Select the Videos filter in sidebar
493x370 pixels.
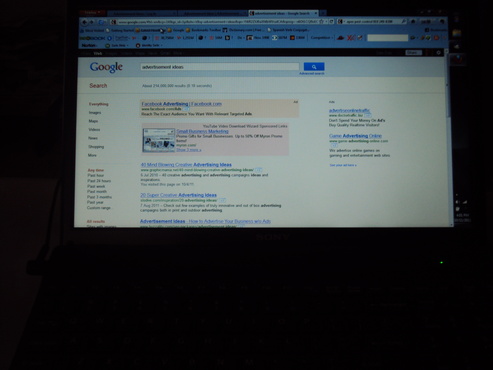pyautogui.click(x=94, y=130)
